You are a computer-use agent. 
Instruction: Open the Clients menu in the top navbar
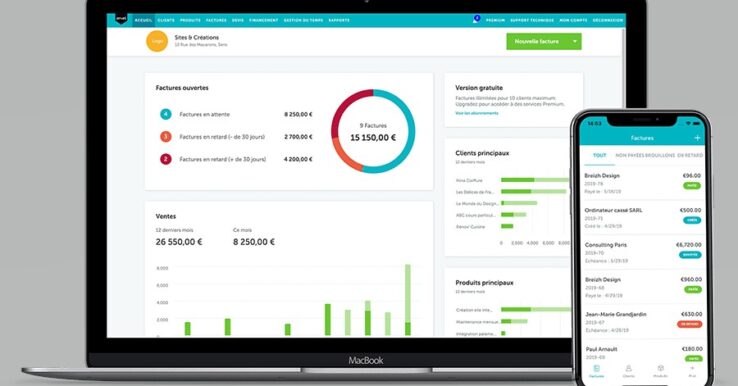click(166, 20)
